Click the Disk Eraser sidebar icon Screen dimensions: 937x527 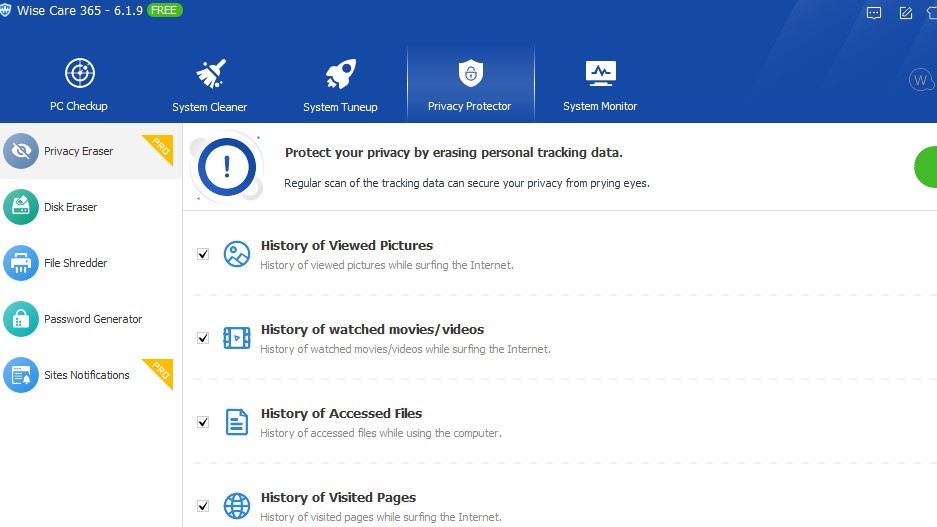(x=21, y=207)
